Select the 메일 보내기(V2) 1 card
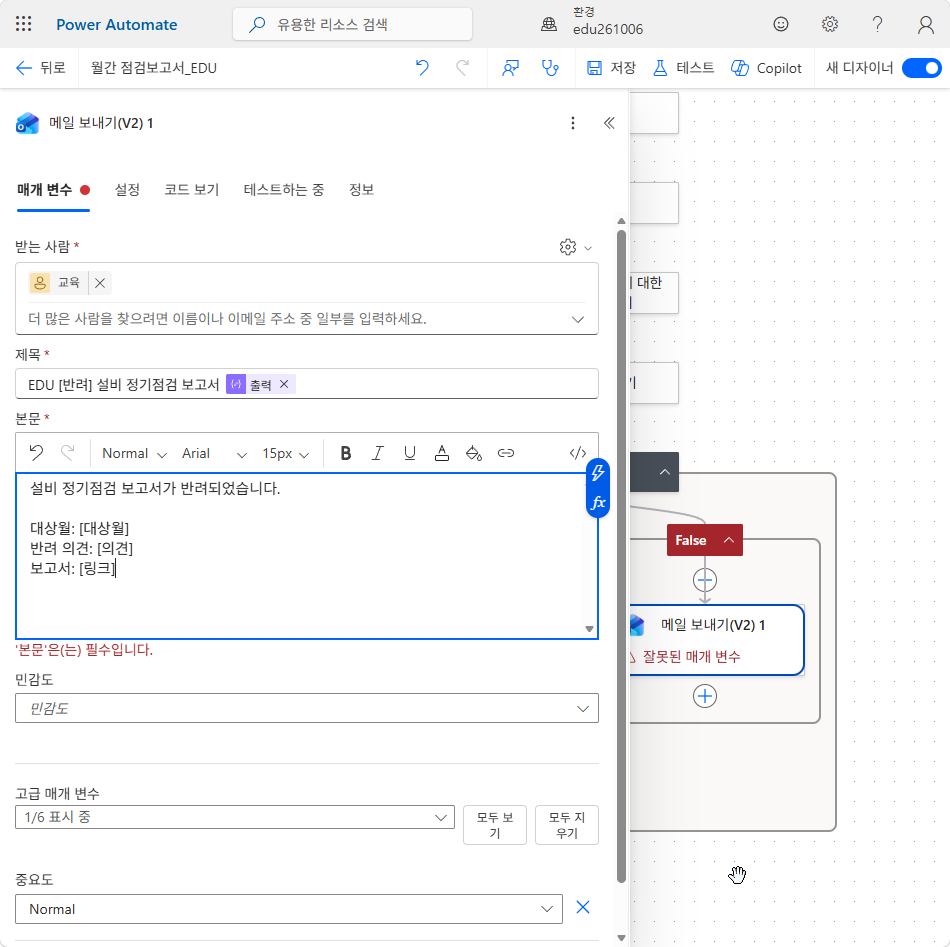 tap(716, 640)
